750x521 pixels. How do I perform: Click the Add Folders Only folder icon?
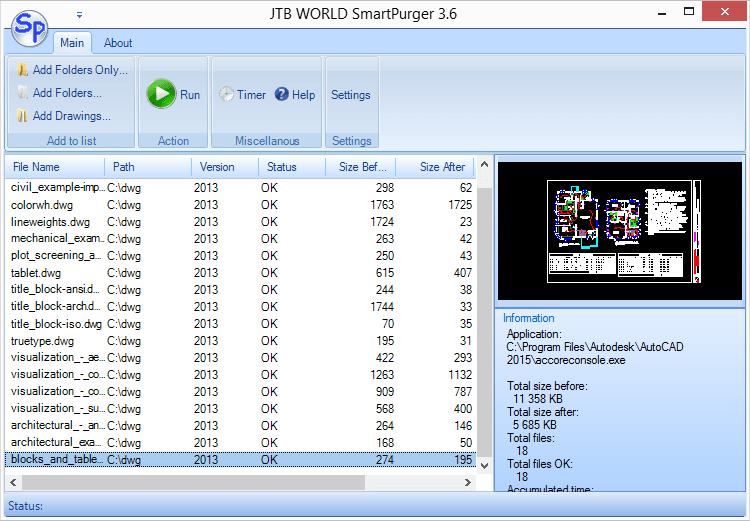pyautogui.click(x=22, y=70)
